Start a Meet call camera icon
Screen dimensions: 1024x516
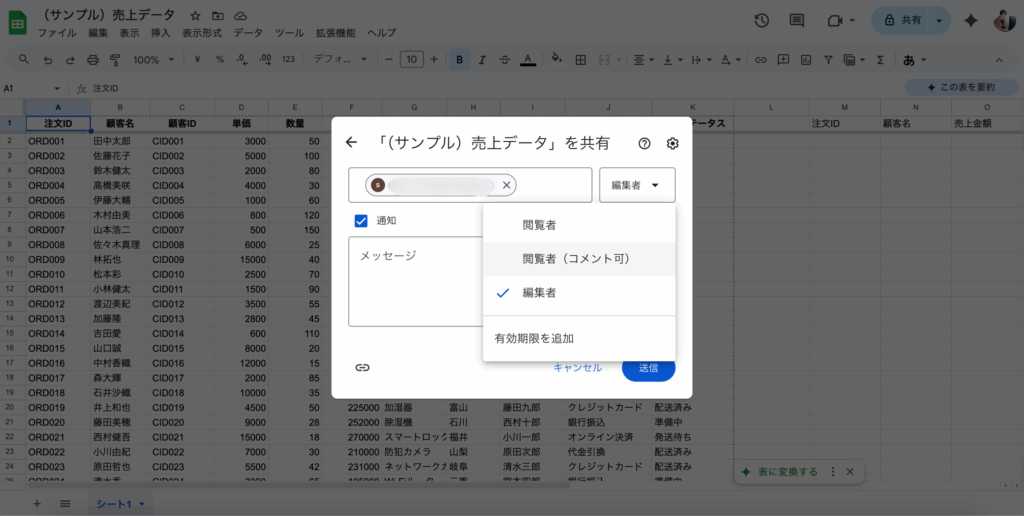pos(835,21)
